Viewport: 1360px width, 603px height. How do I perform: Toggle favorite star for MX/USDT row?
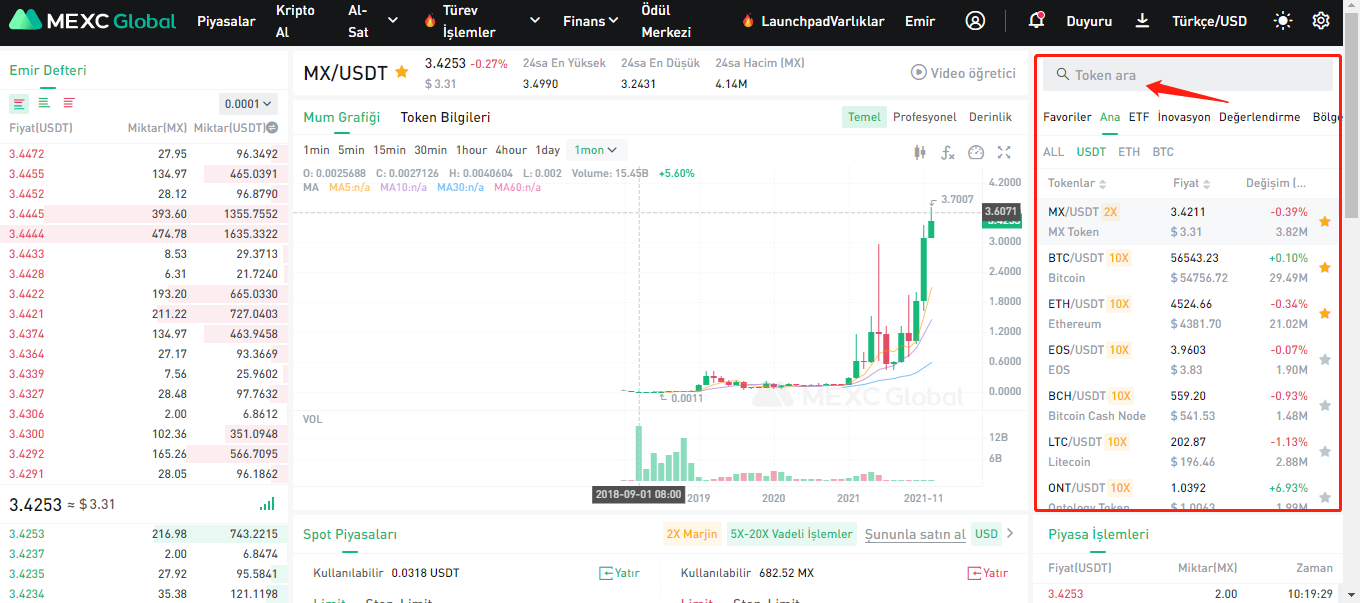1325,221
